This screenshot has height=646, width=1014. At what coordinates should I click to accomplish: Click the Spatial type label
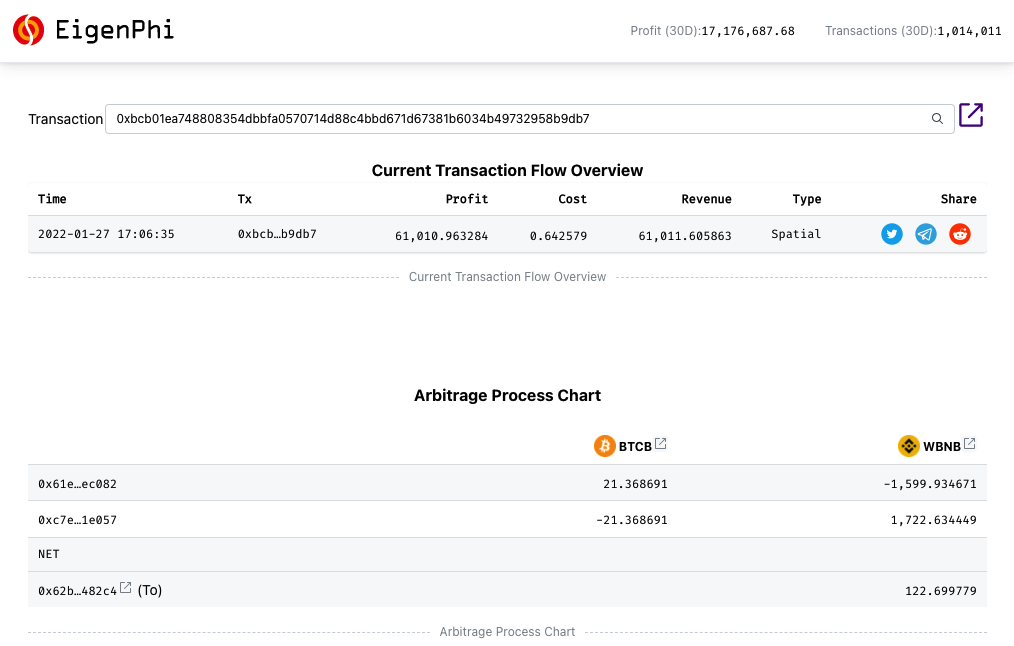[796, 233]
